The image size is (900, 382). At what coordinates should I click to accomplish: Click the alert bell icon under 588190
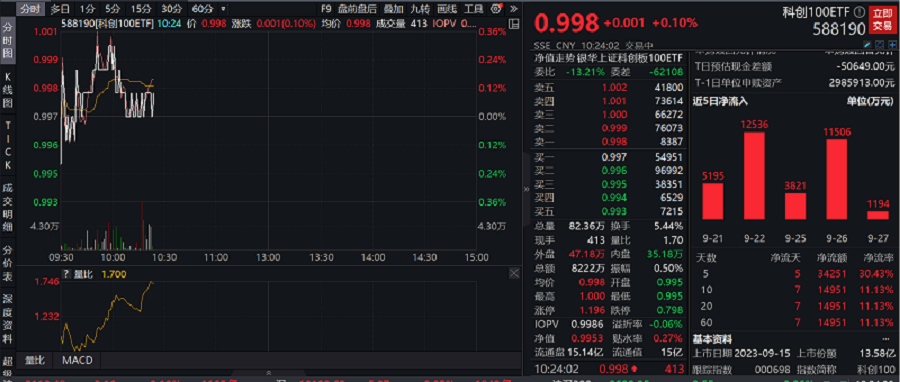[880, 44]
